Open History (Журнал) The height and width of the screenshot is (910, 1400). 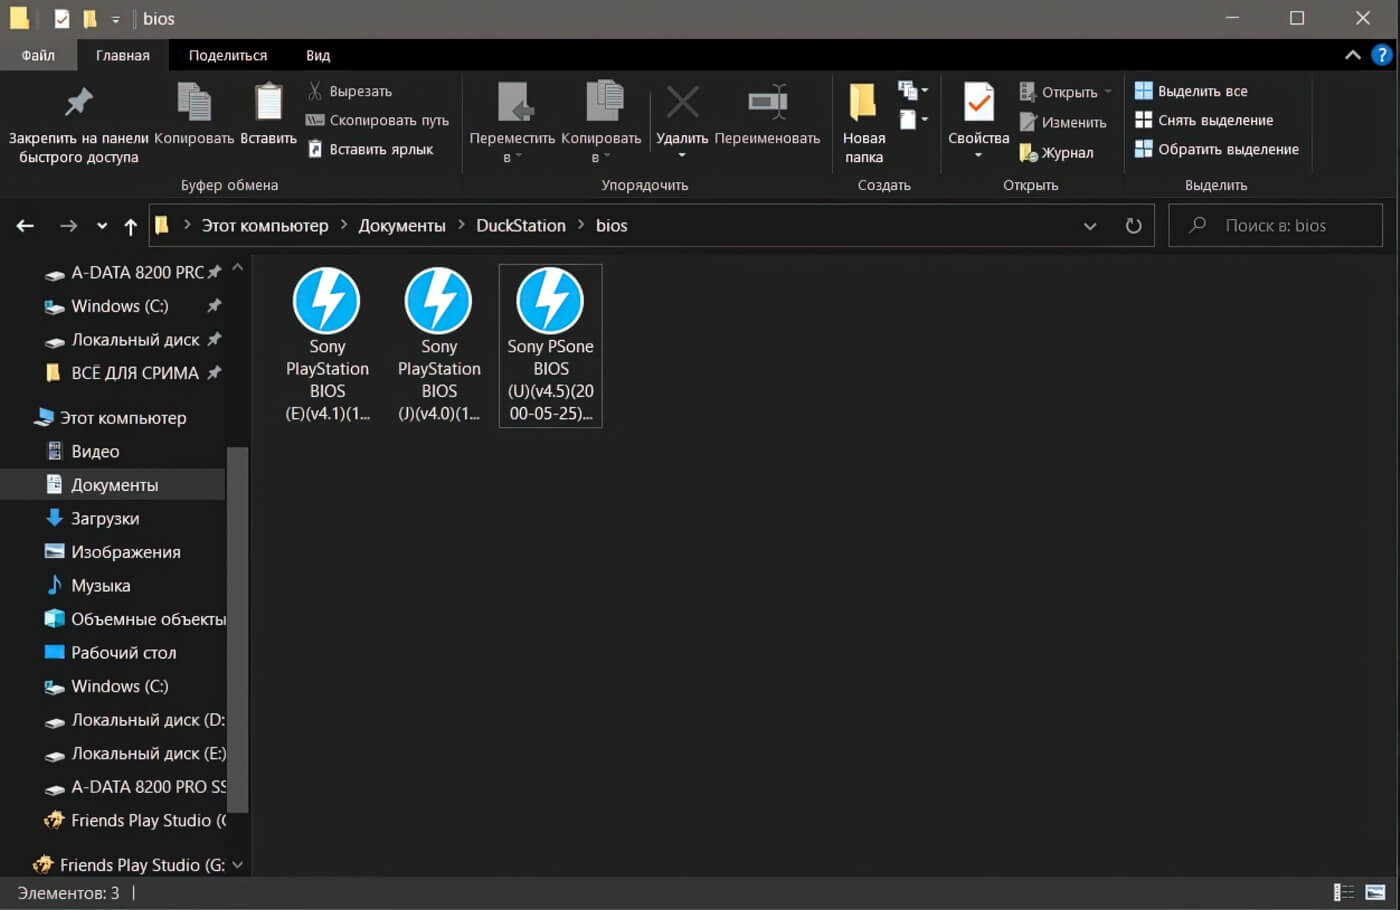pos(1056,152)
